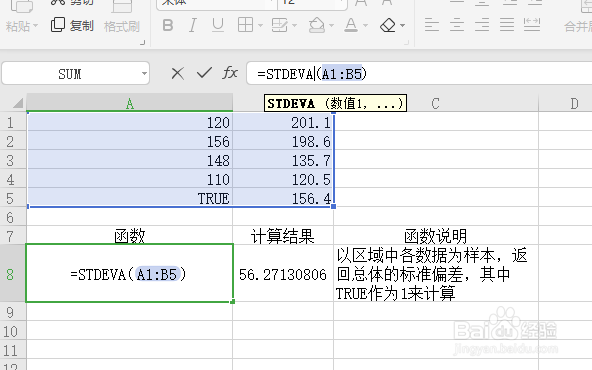Open the eraser clear dropdown arrow
592x370 pixels.
pos(402,26)
